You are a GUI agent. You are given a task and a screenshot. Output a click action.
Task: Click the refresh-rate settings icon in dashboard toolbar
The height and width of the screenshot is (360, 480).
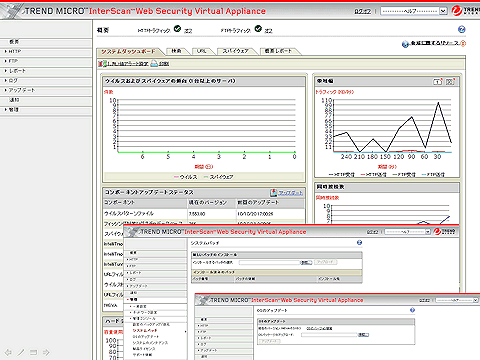click(x=102, y=63)
